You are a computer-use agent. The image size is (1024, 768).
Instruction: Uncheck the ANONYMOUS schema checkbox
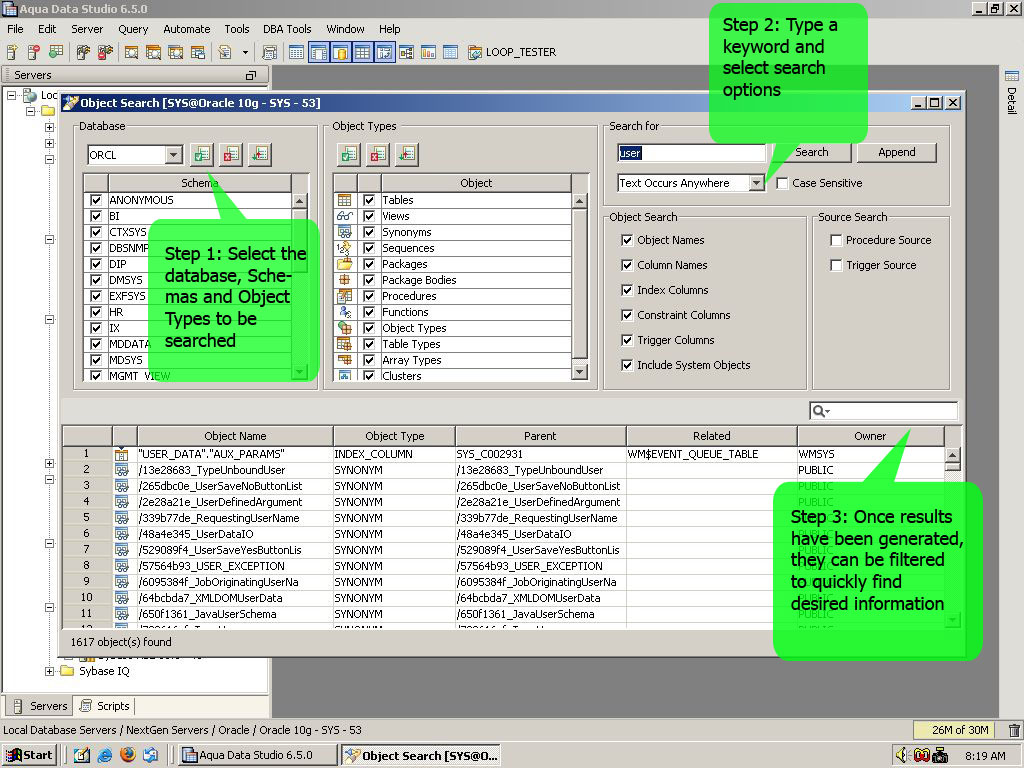96,200
